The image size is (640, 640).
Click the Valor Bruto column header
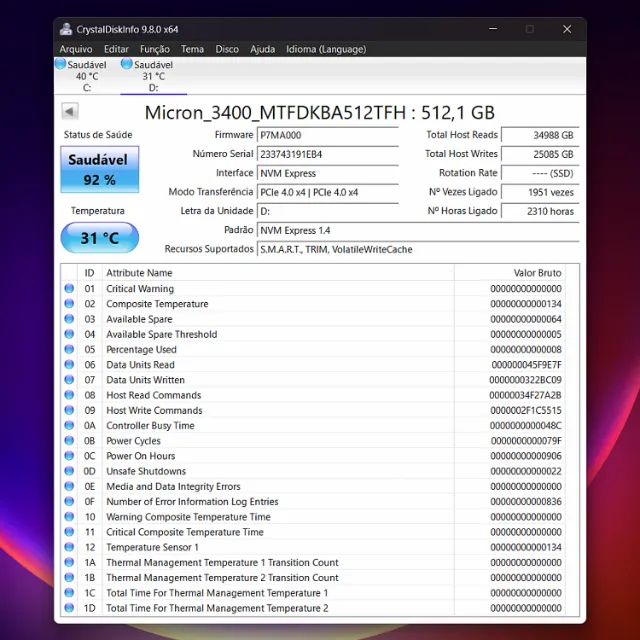point(509,273)
